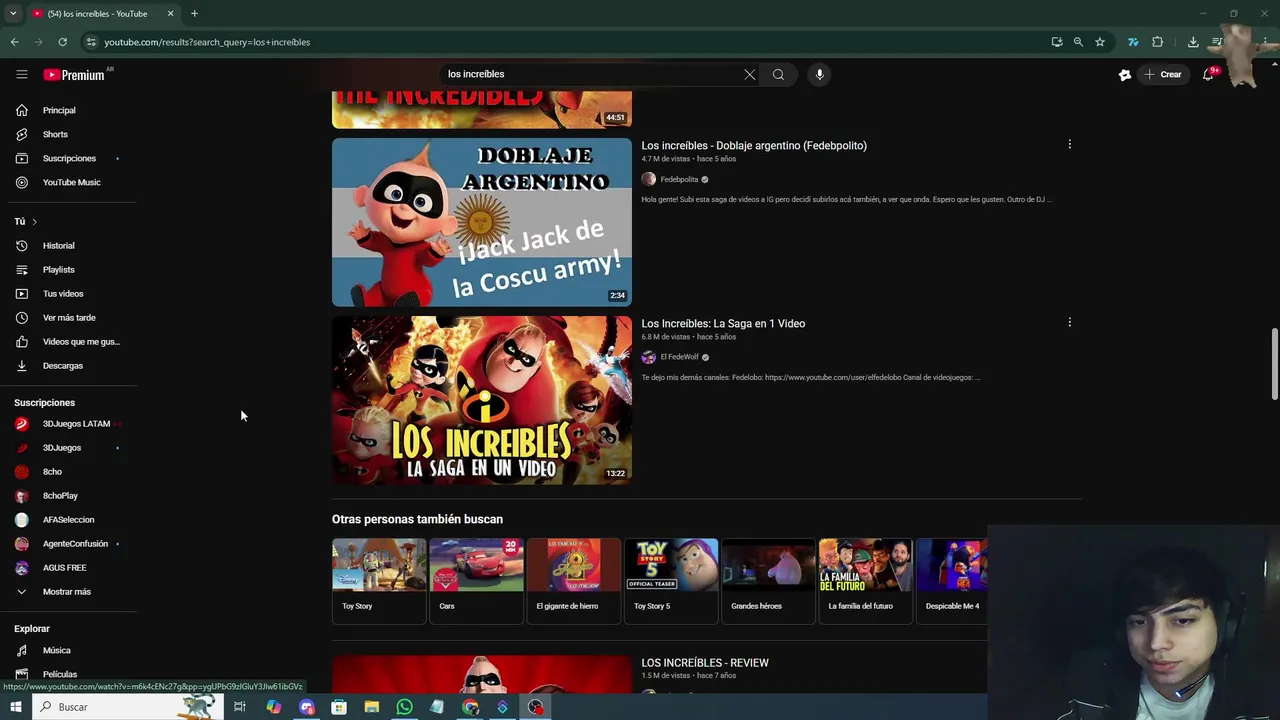The image size is (1280, 720).
Task: Expand the Tú section chevron
Action: [34, 221]
